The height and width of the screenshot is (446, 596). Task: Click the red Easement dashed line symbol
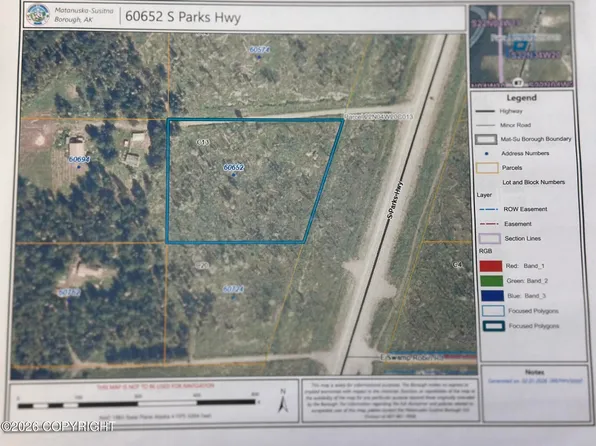(489, 224)
